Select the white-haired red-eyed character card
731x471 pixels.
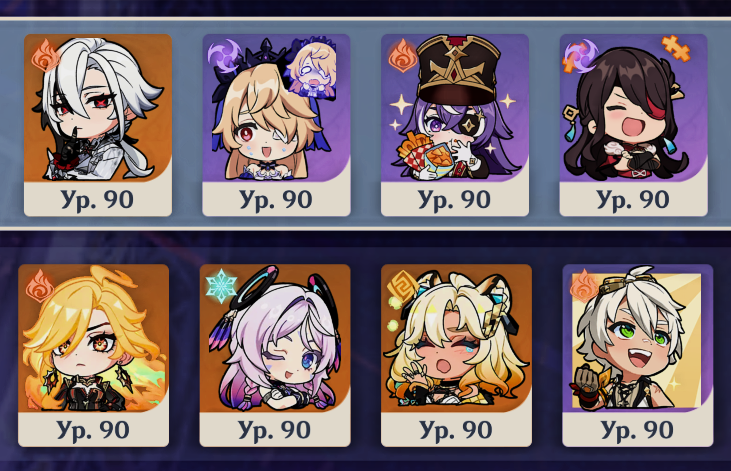tap(98, 125)
